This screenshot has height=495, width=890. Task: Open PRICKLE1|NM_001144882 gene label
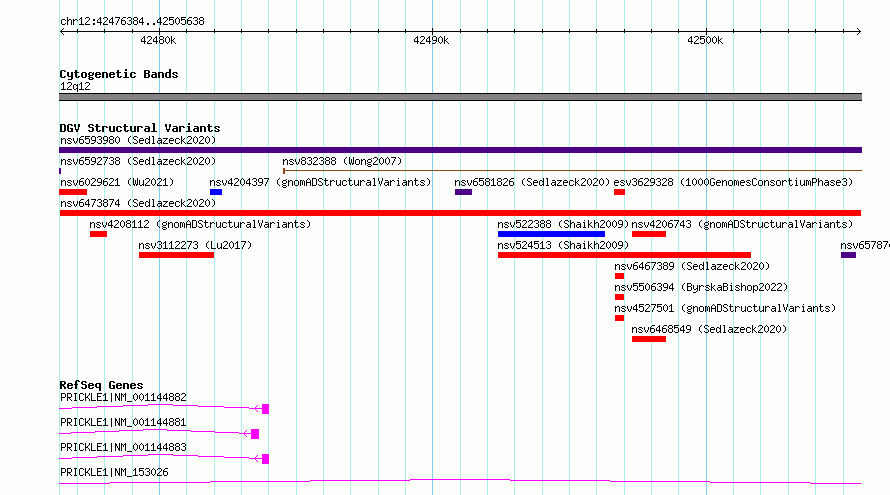[123, 397]
